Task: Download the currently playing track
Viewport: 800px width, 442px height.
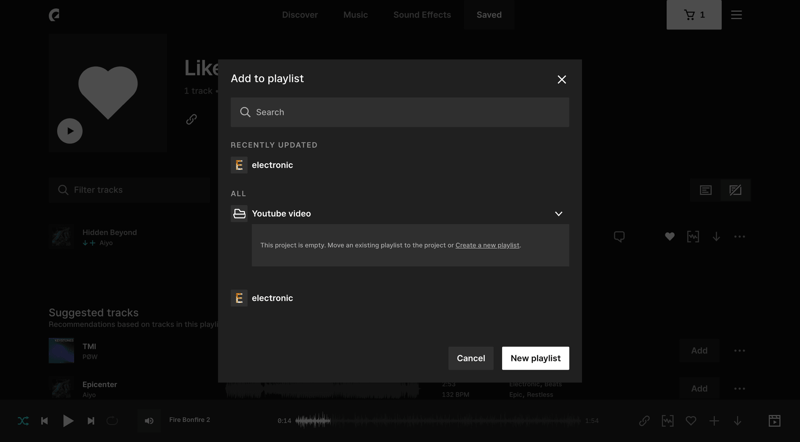Action: point(737,421)
